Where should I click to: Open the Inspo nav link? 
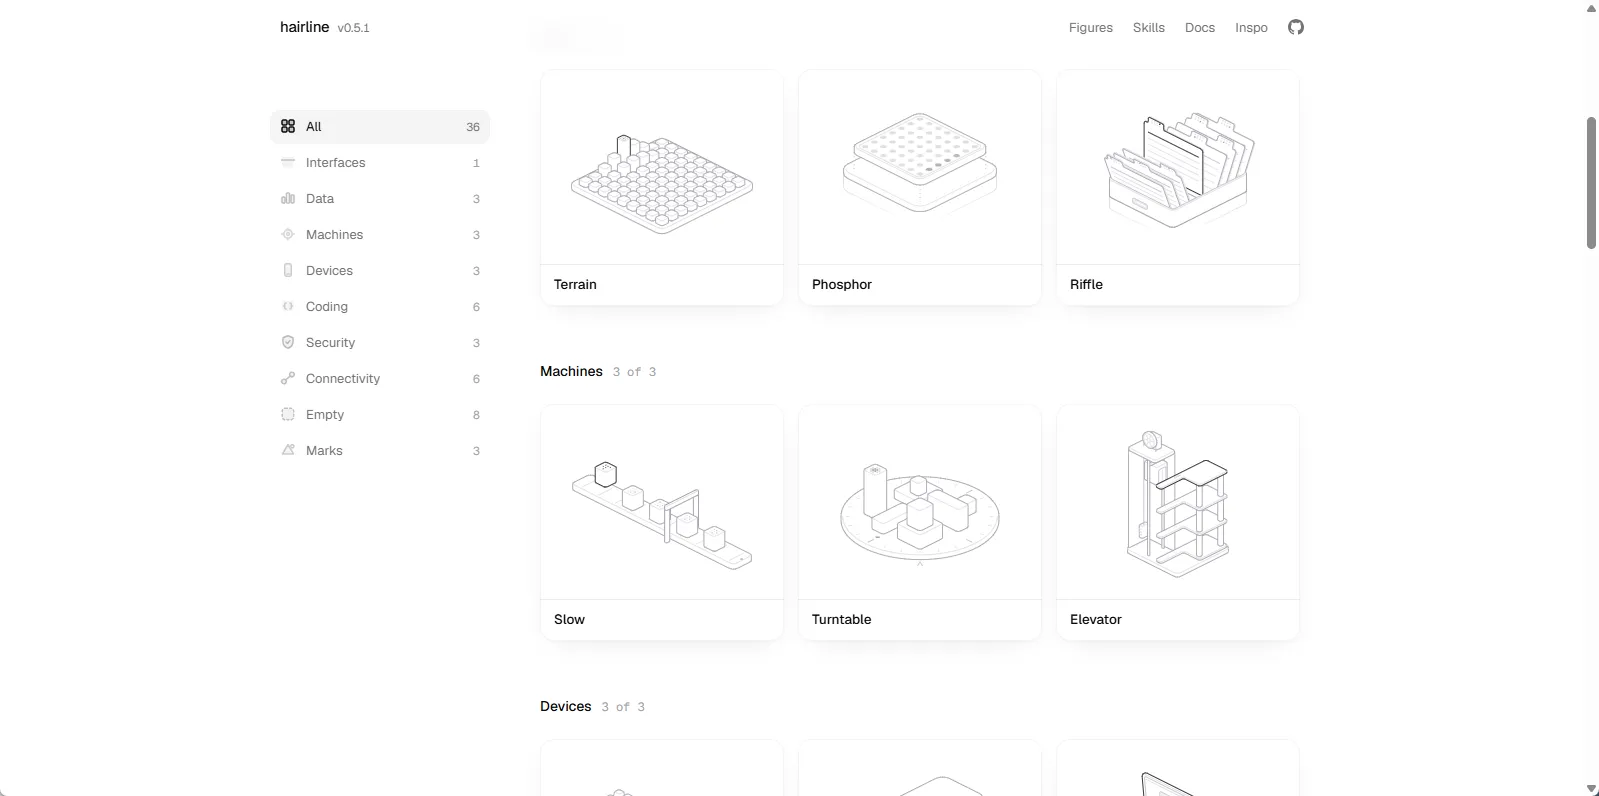click(1251, 28)
